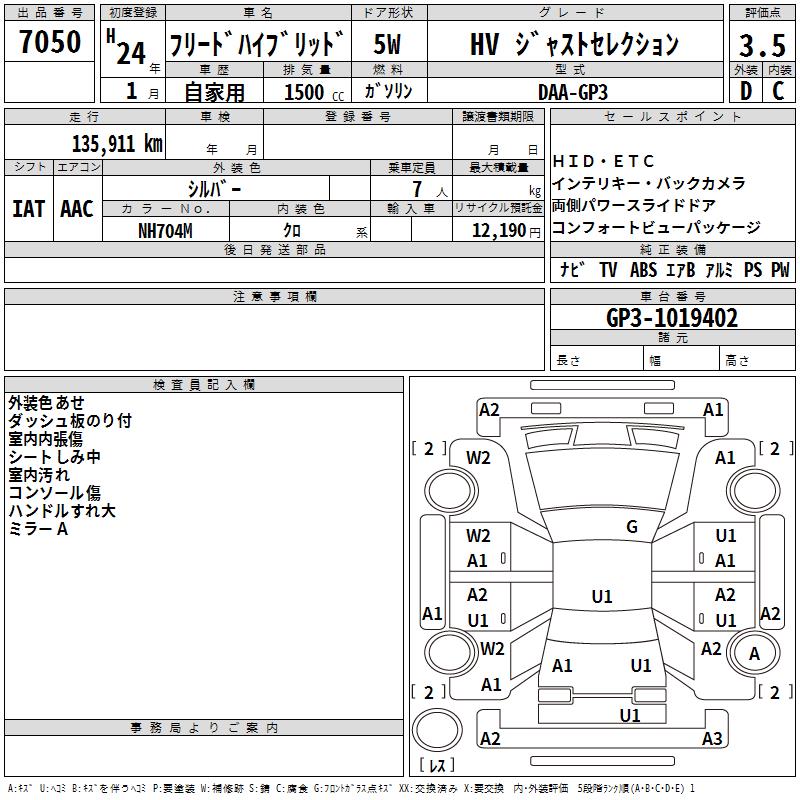Select コンフォートビューパッケージ line
This screenshot has height=800, width=800.
(x=657, y=227)
